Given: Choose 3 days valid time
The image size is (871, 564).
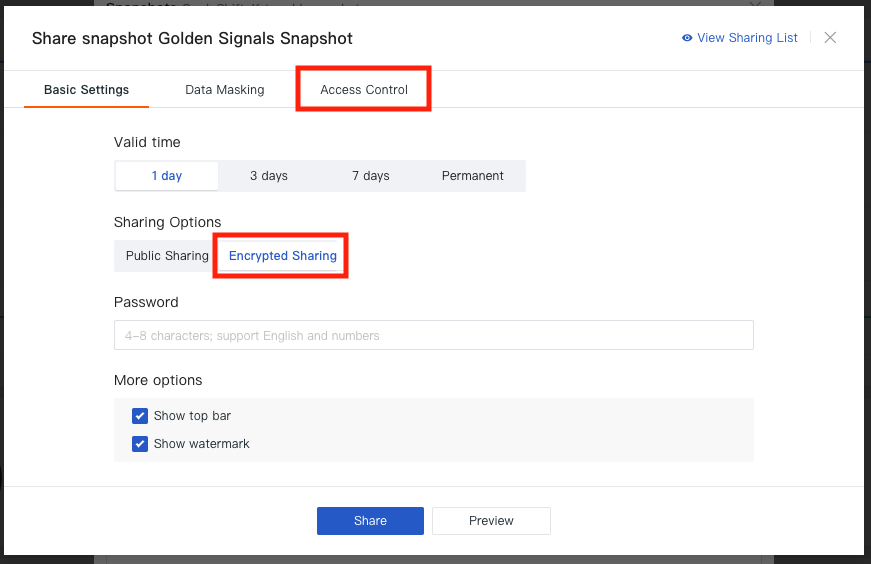Looking at the screenshot, I should point(269,176).
